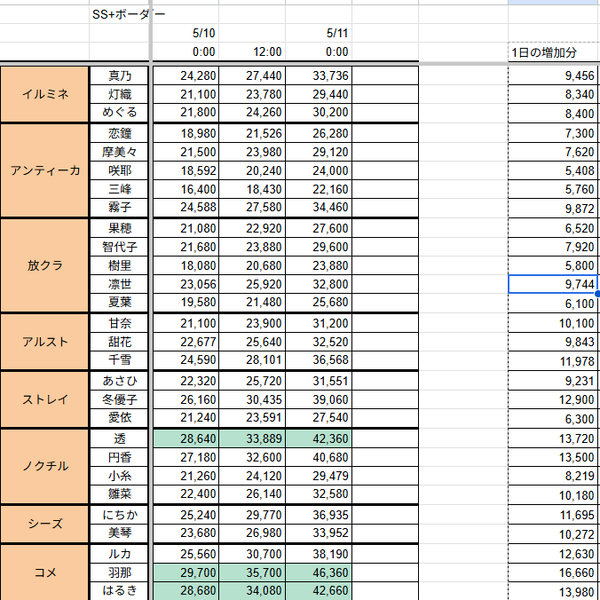Click the increase value 12,900
Image resolution: width=600 pixels, height=600 pixels.
pyautogui.click(x=553, y=400)
